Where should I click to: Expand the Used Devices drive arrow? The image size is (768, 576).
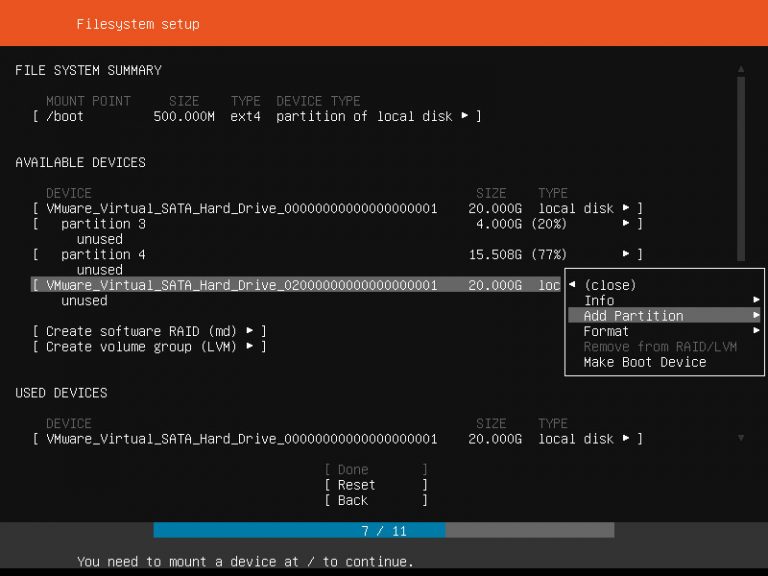click(625, 438)
